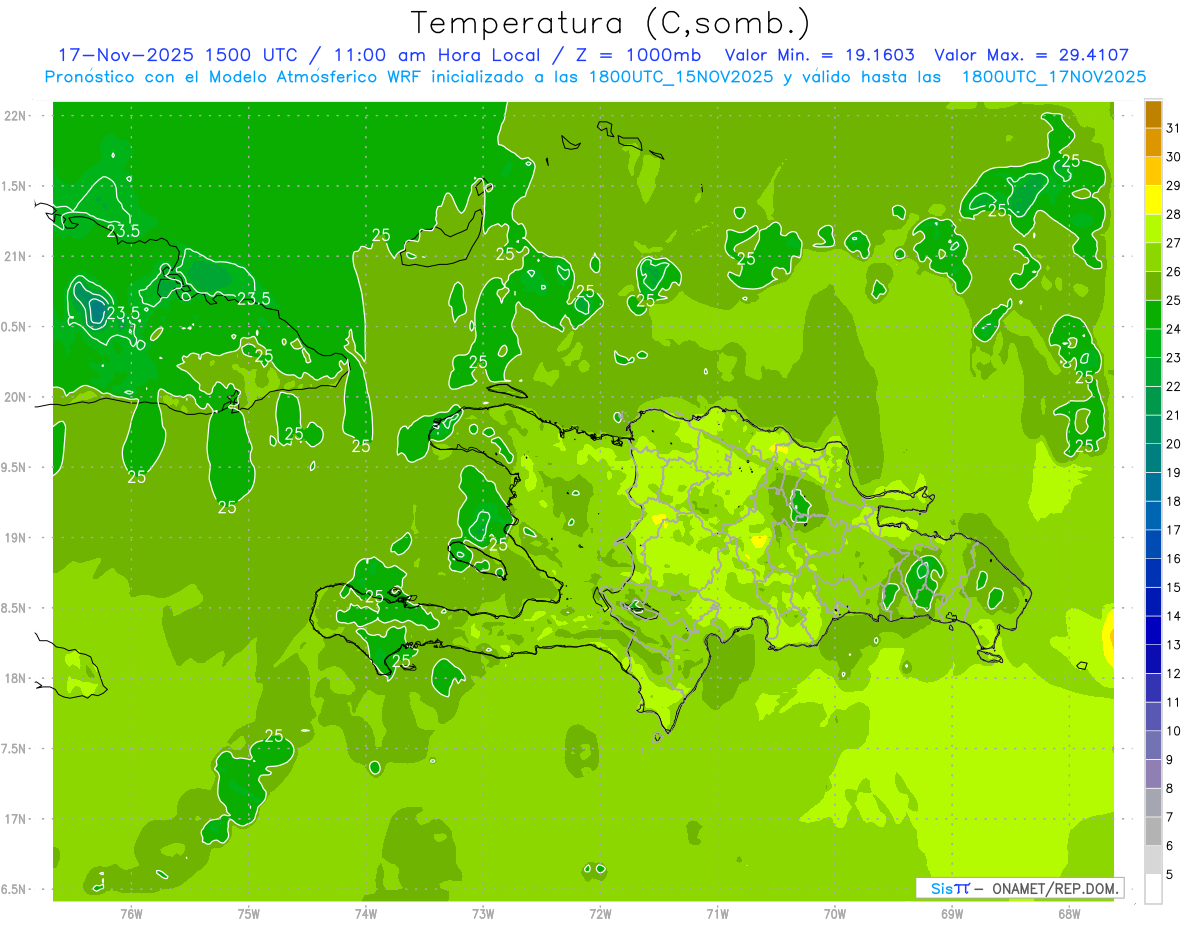
Task: Click legend value 29
Action: click(x=1173, y=186)
